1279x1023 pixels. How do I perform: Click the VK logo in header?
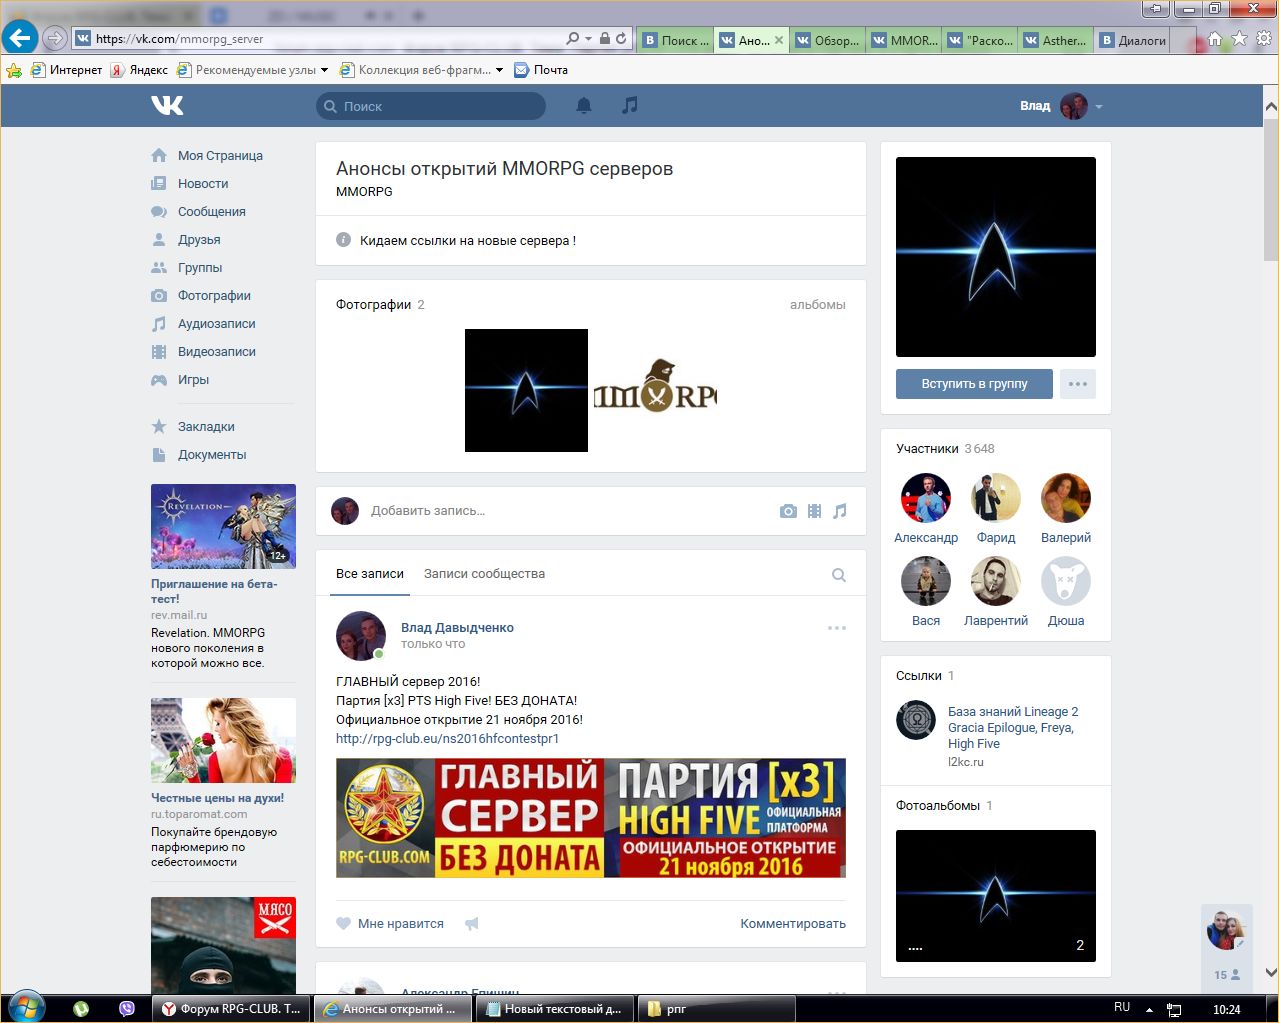click(x=167, y=106)
